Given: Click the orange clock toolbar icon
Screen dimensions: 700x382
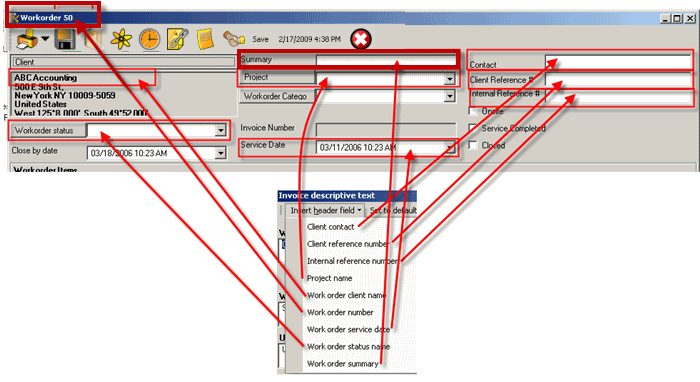Looking at the screenshot, I should click(x=149, y=39).
